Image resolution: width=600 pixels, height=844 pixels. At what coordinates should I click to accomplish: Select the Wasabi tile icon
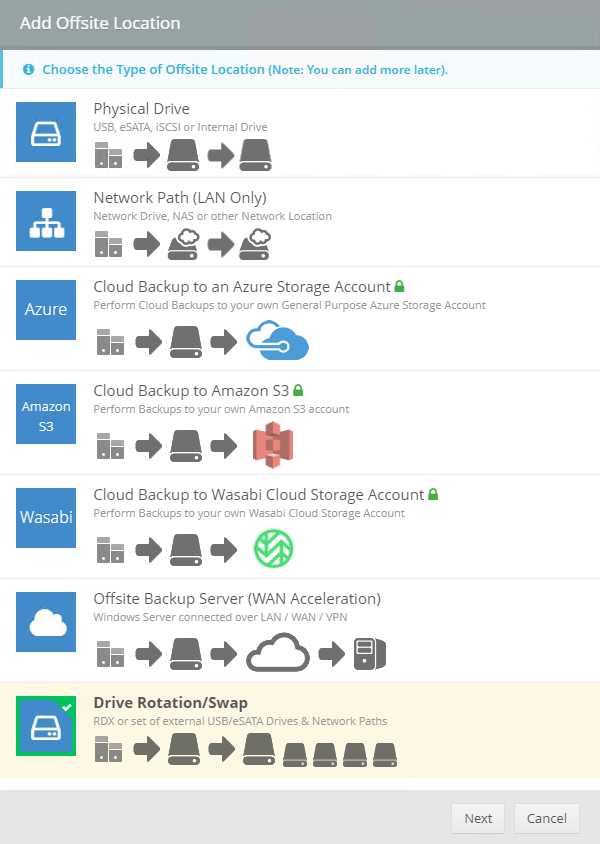pos(46,517)
